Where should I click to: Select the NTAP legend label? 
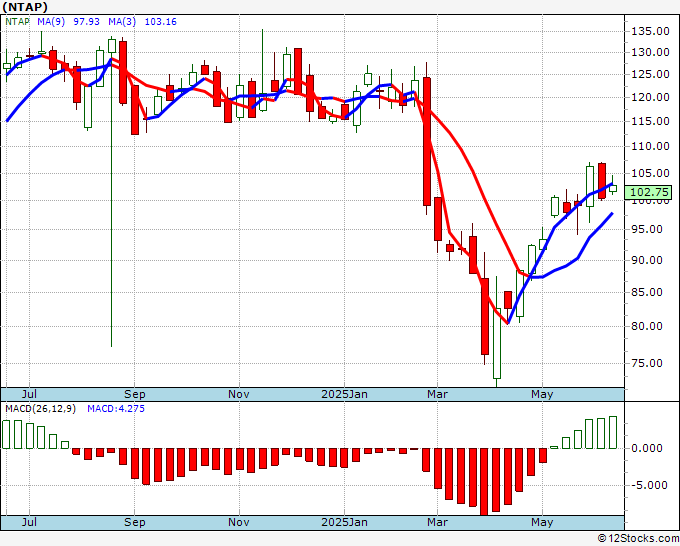(x=17, y=22)
